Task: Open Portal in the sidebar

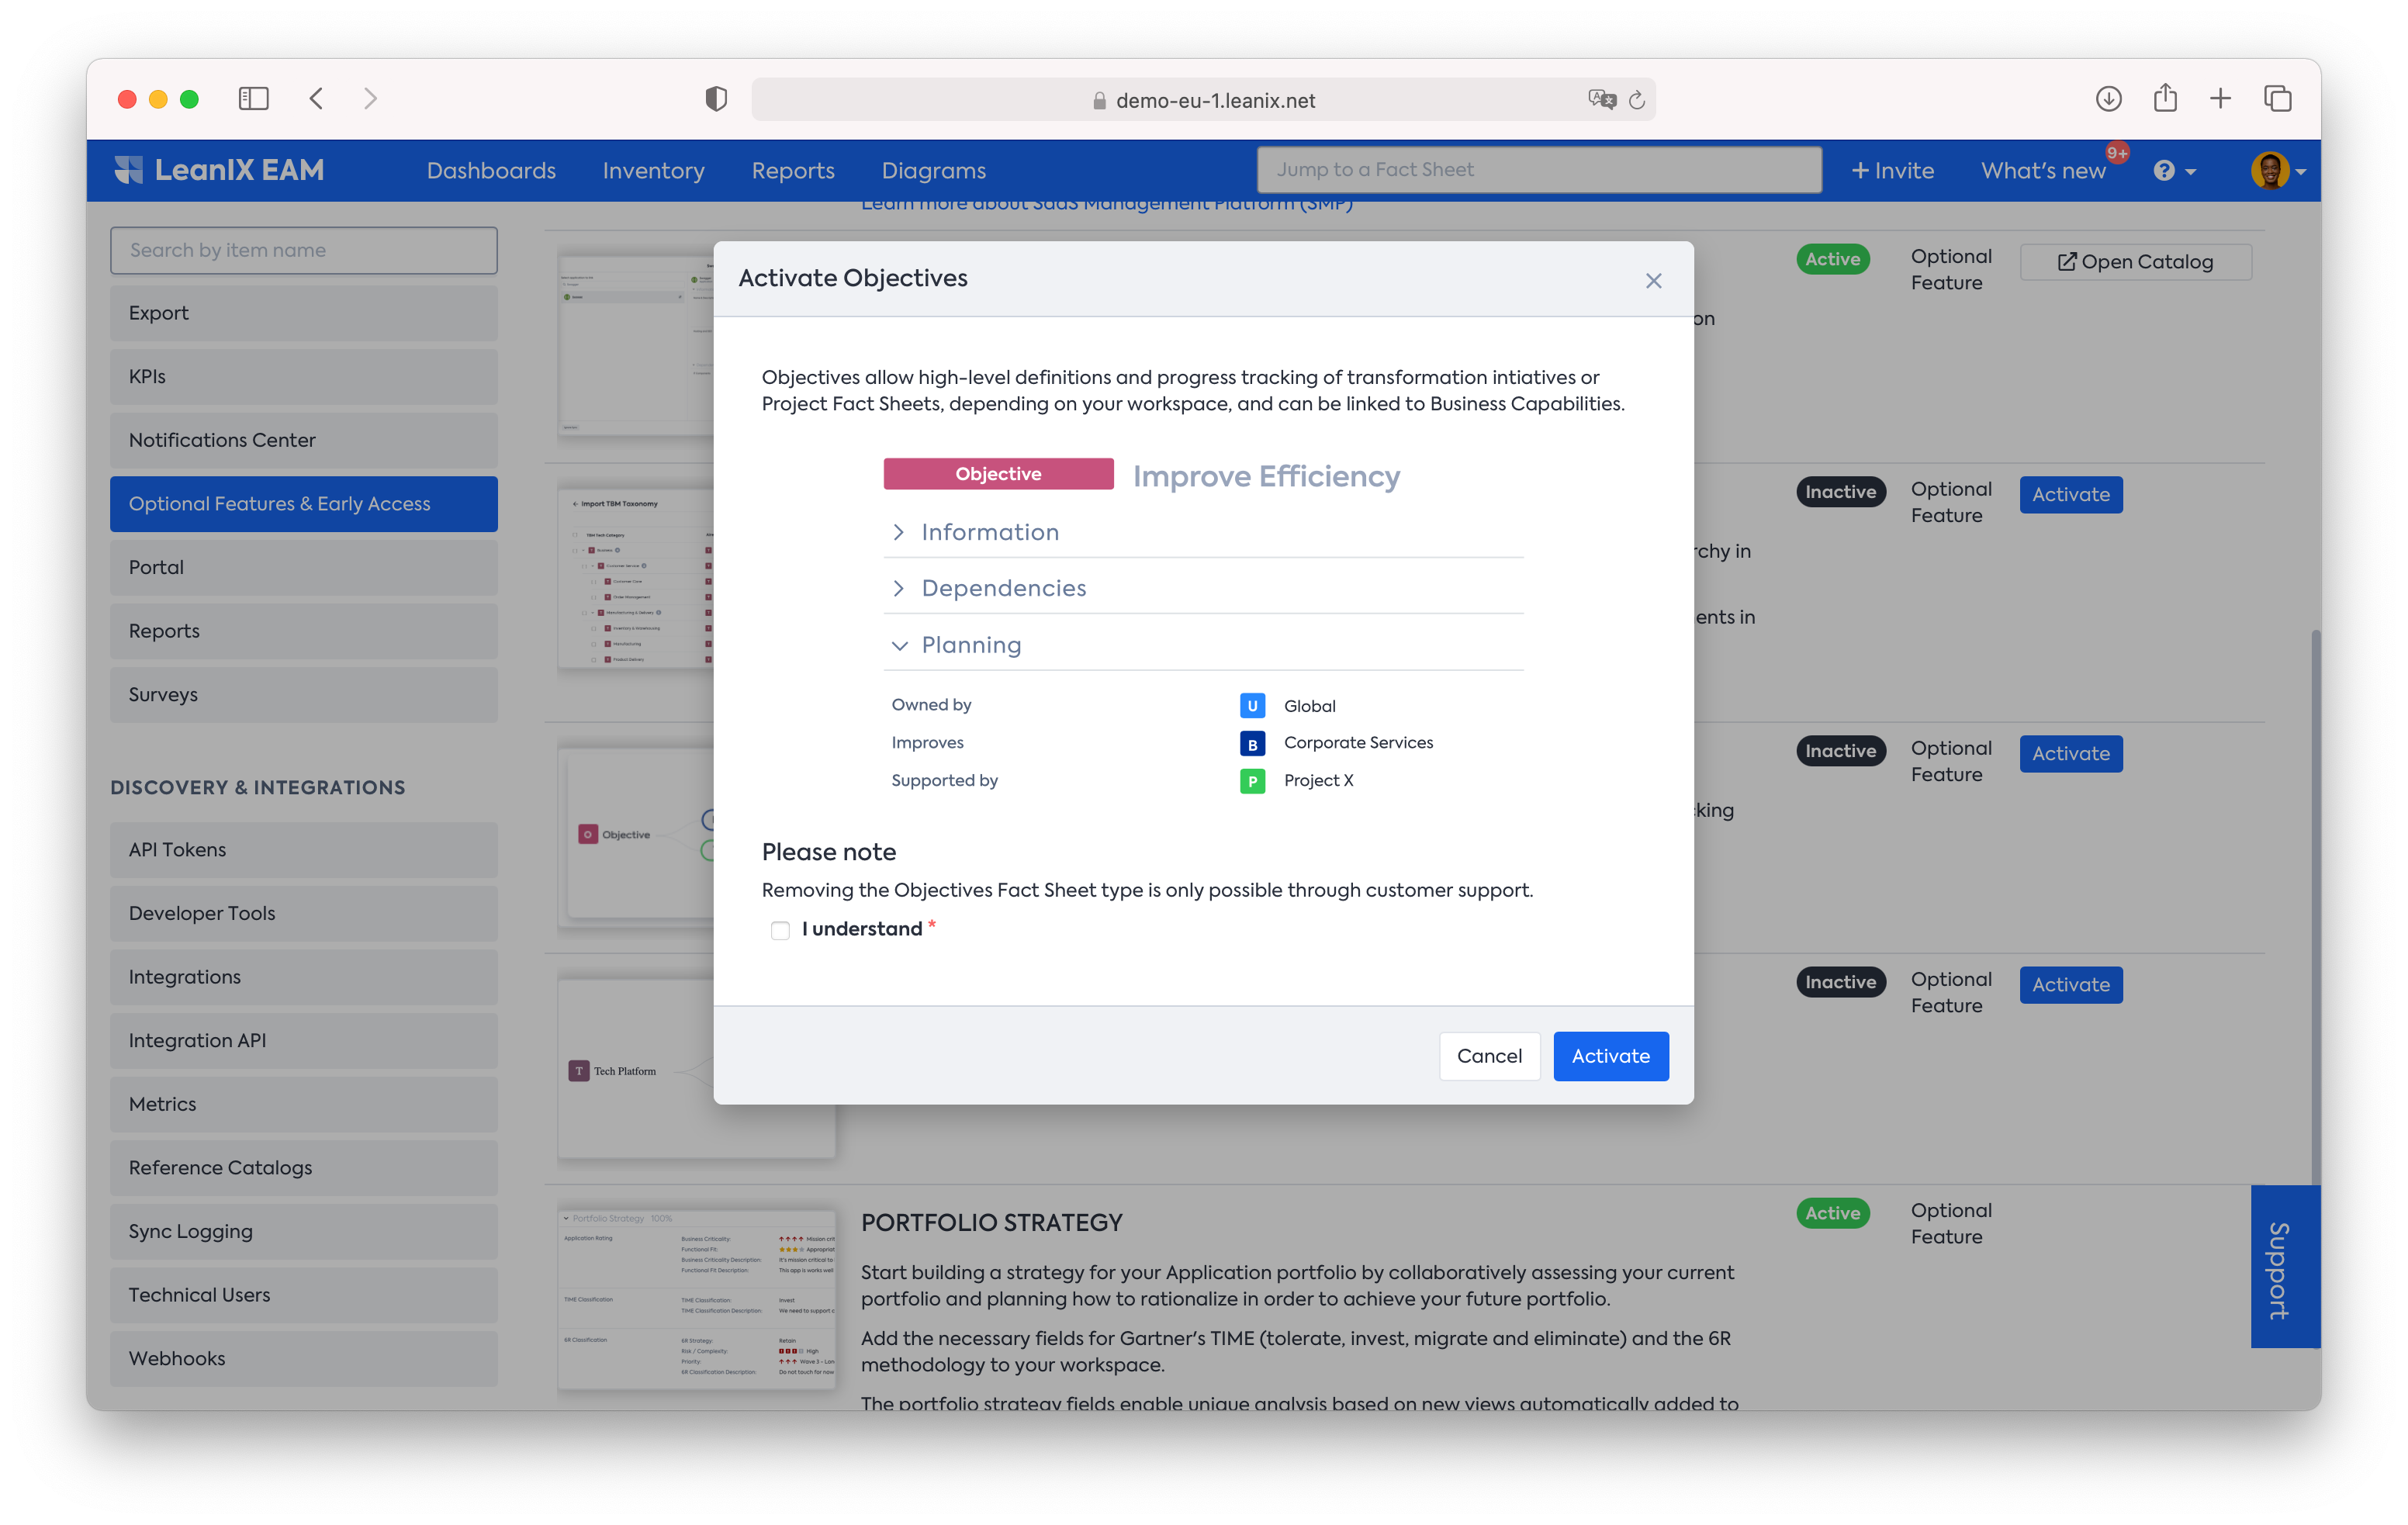Action: [x=303, y=567]
